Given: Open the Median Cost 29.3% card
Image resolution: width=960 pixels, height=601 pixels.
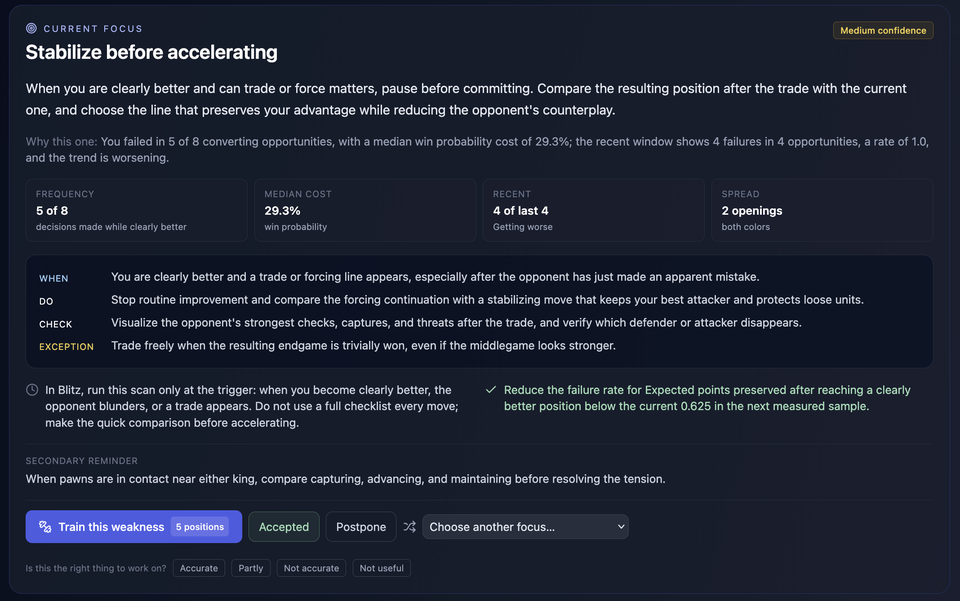Looking at the screenshot, I should pos(365,210).
